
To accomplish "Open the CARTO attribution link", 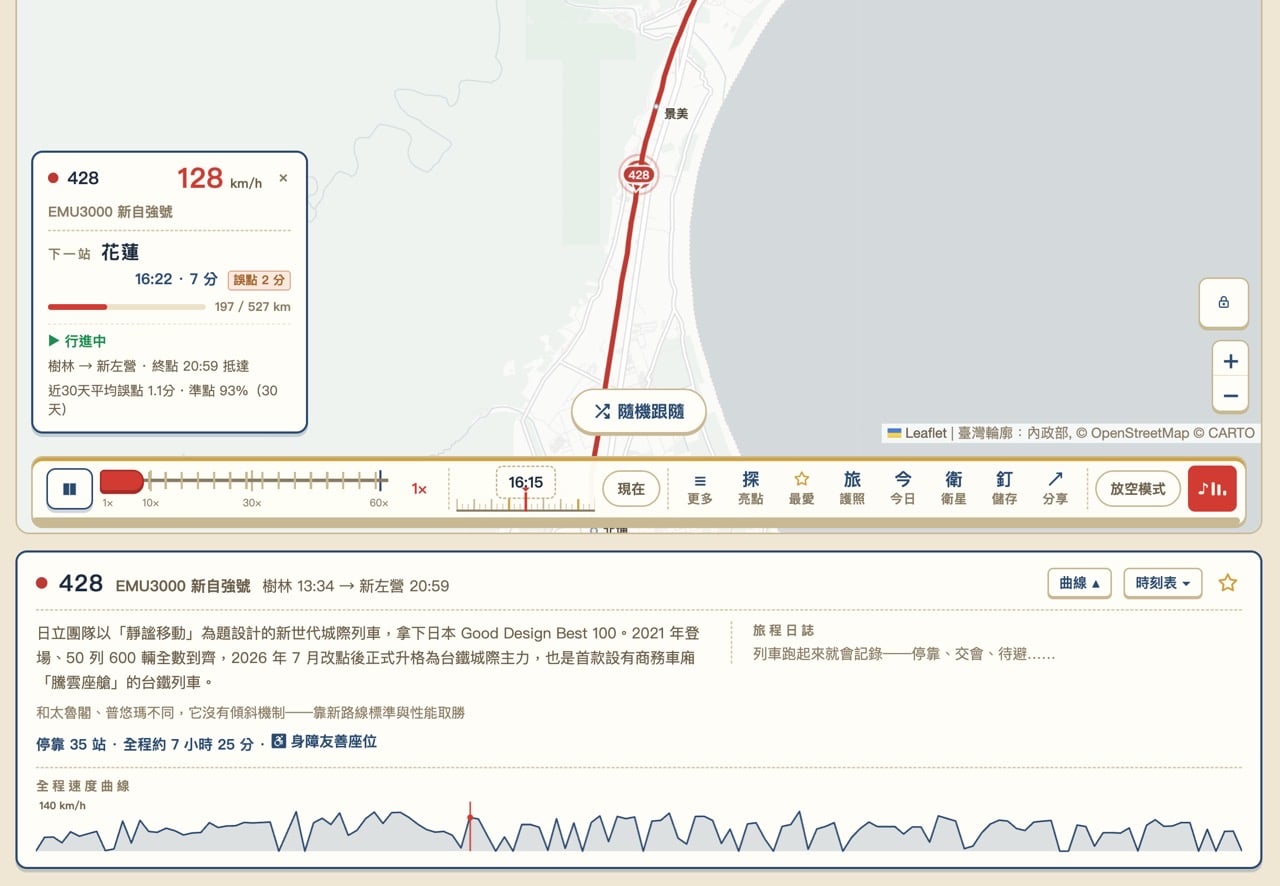I will pyautogui.click(x=1230, y=433).
